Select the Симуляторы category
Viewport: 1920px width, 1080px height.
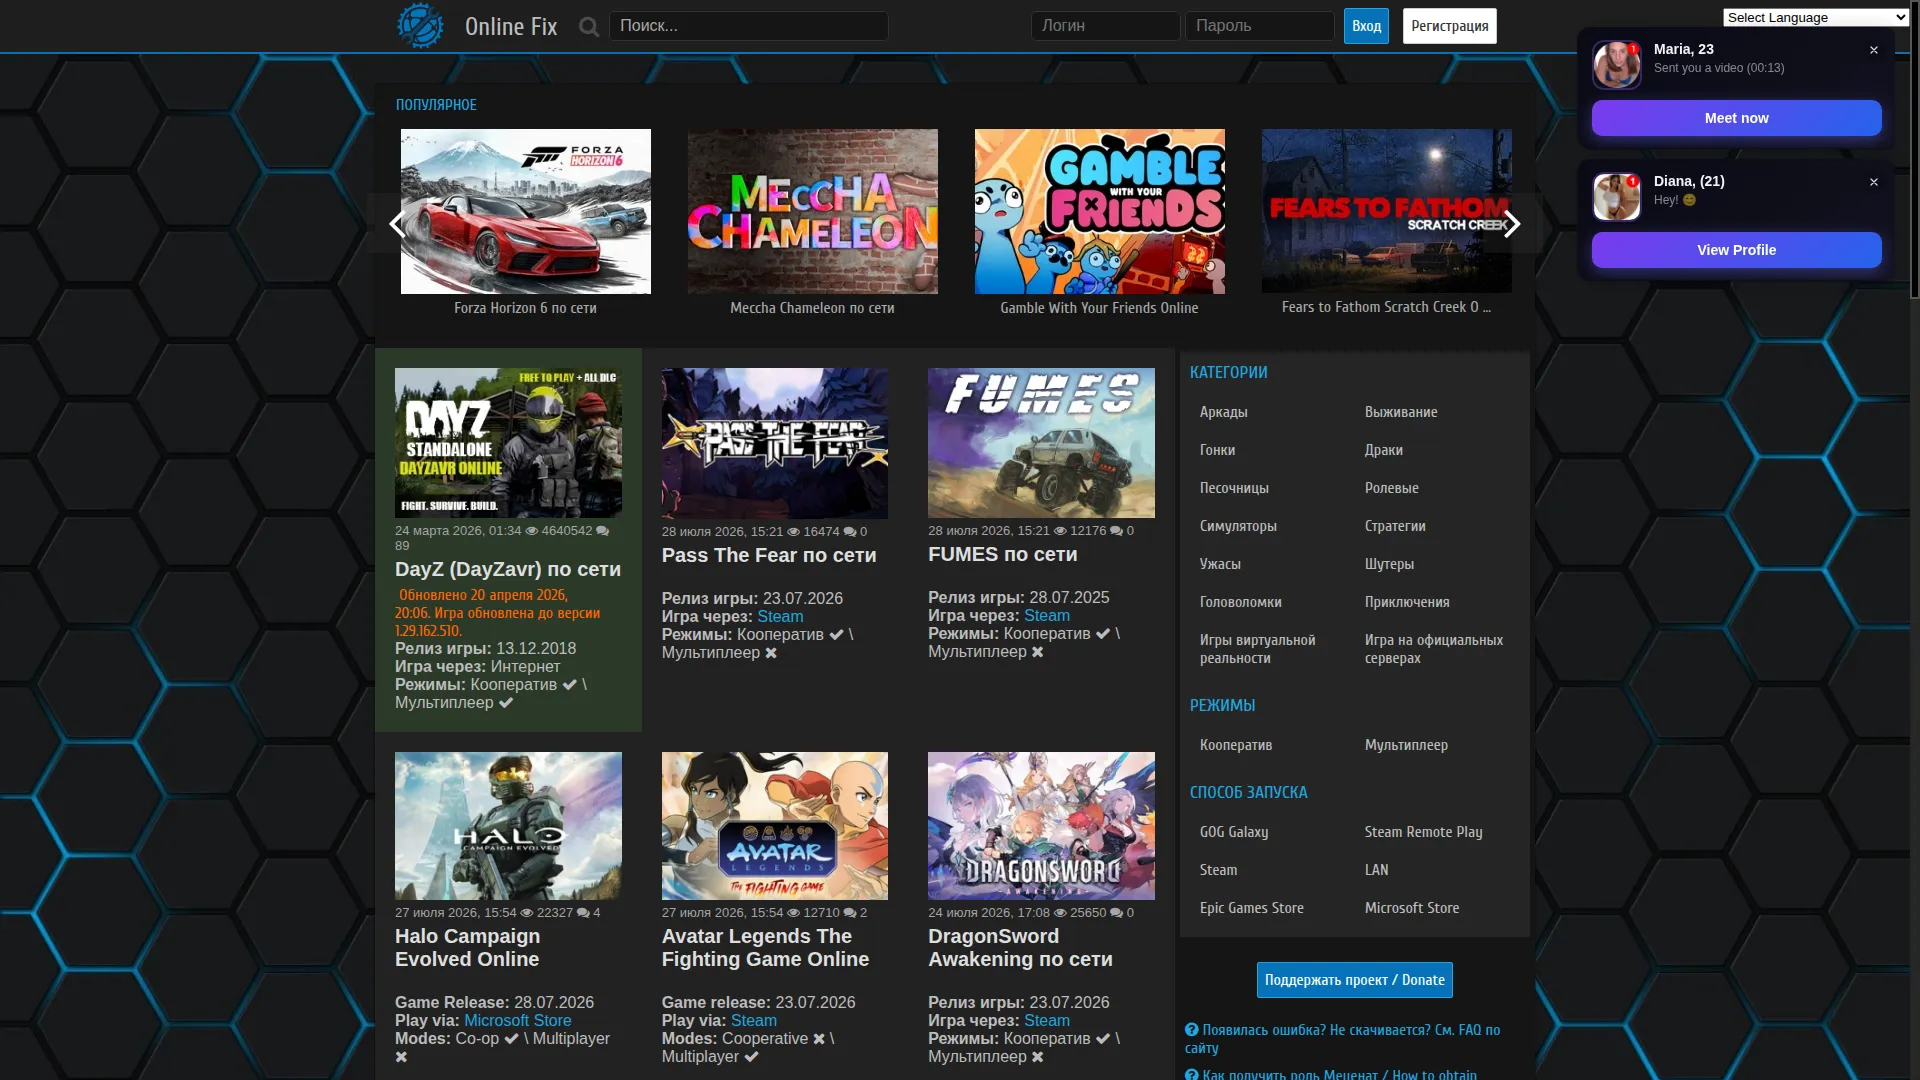pyautogui.click(x=1238, y=526)
